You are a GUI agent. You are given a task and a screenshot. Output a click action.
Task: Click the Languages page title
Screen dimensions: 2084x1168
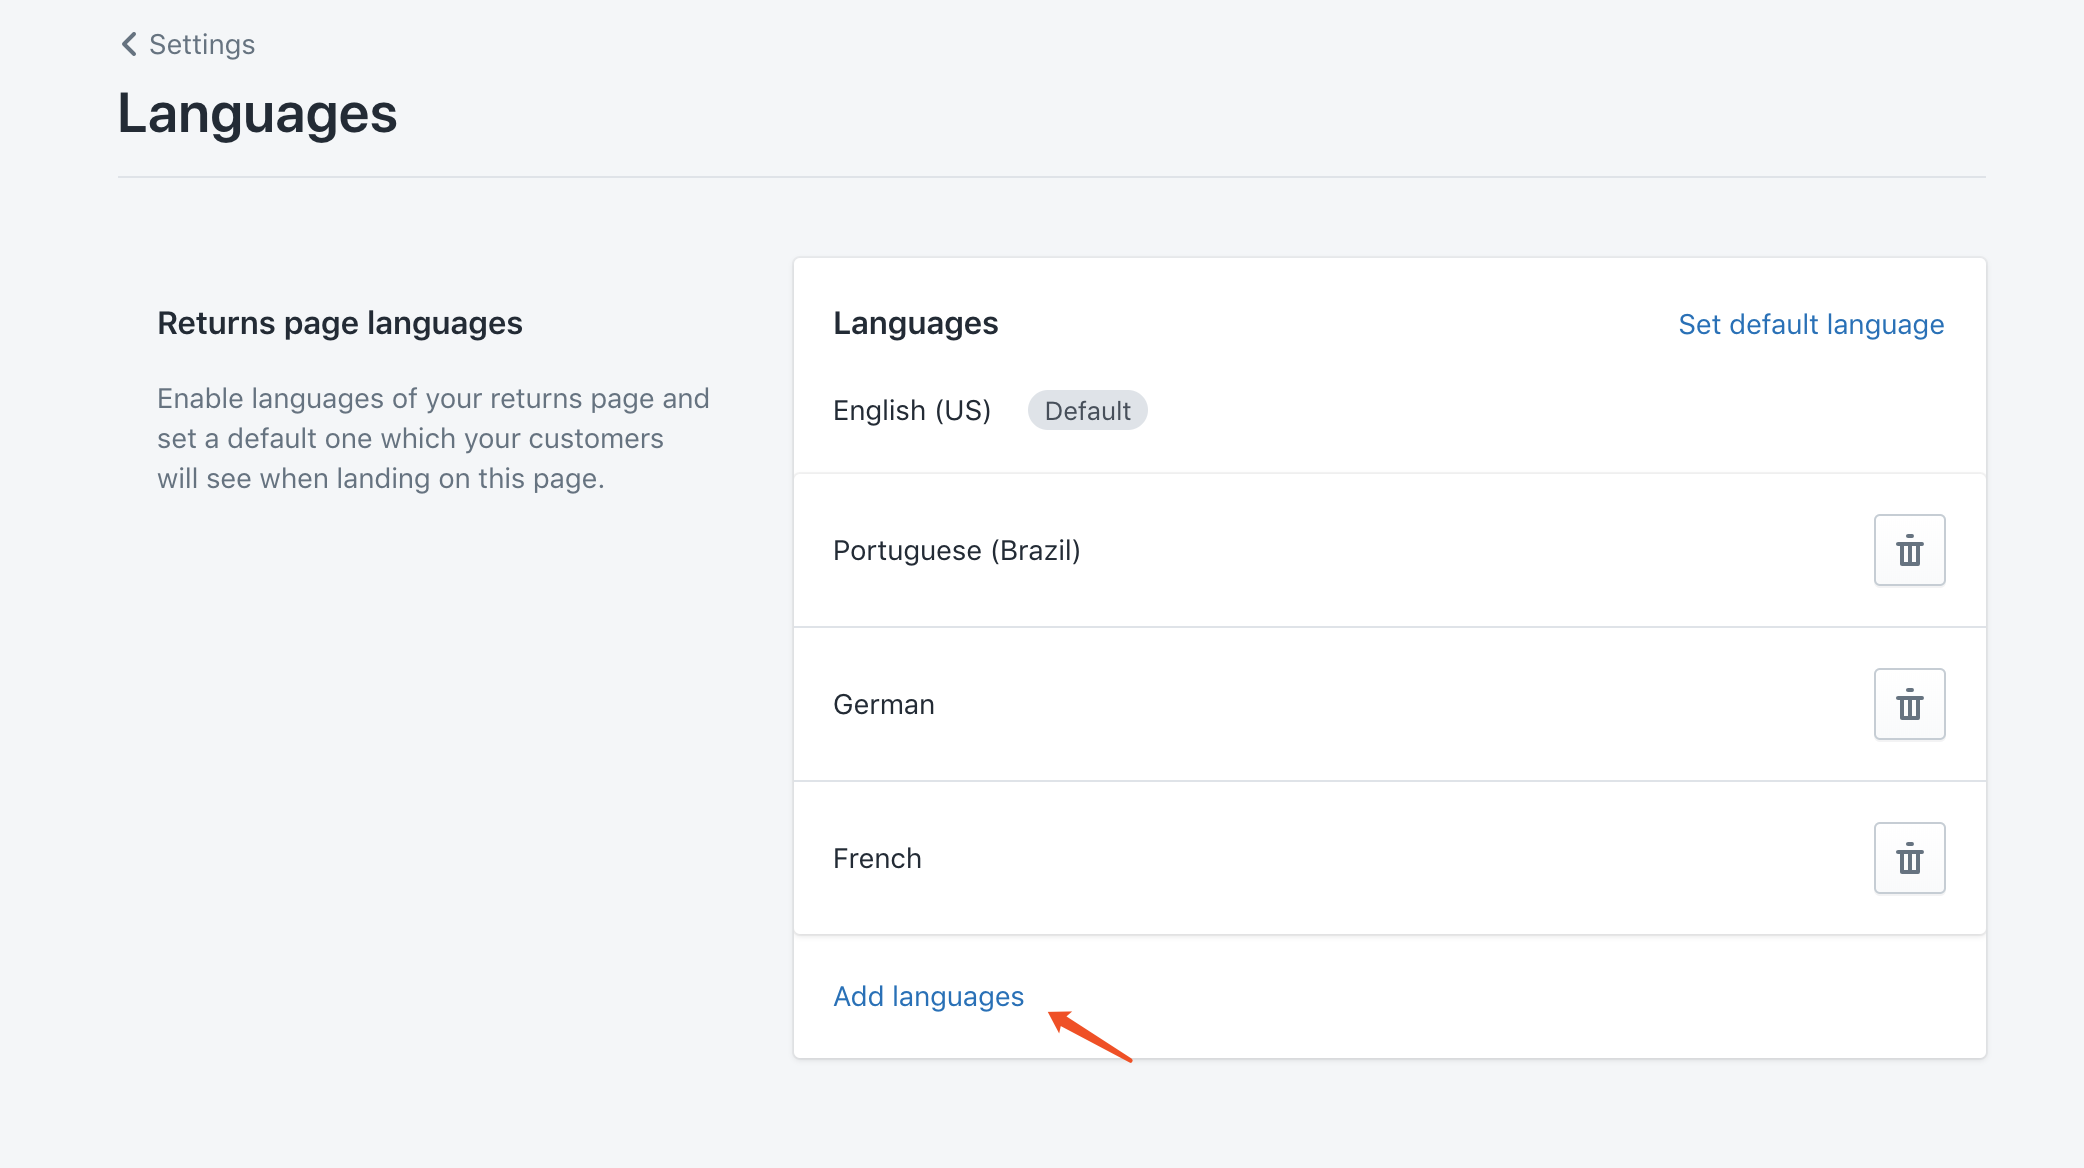click(x=257, y=114)
